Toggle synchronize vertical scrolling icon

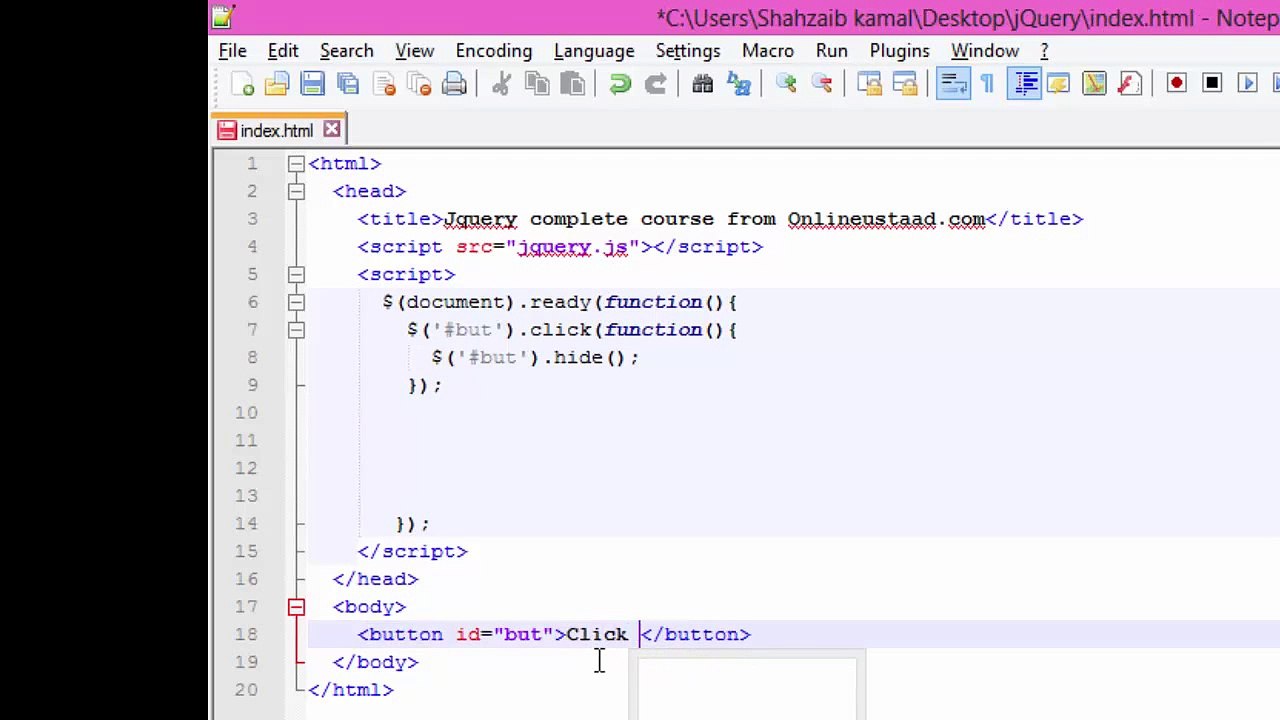point(869,85)
